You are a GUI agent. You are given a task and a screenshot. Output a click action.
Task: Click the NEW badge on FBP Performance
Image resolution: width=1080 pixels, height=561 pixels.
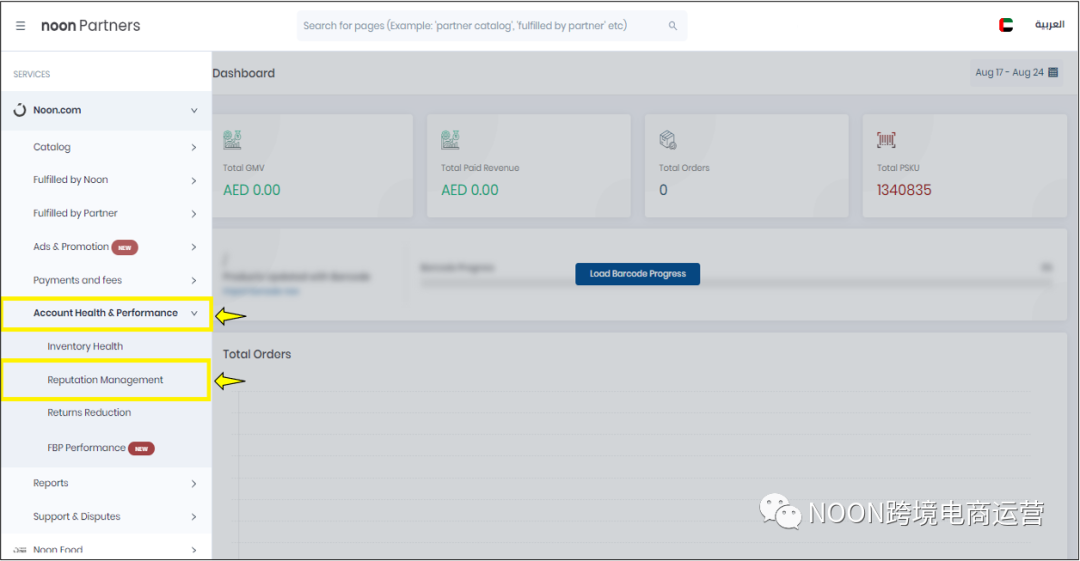click(141, 449)
